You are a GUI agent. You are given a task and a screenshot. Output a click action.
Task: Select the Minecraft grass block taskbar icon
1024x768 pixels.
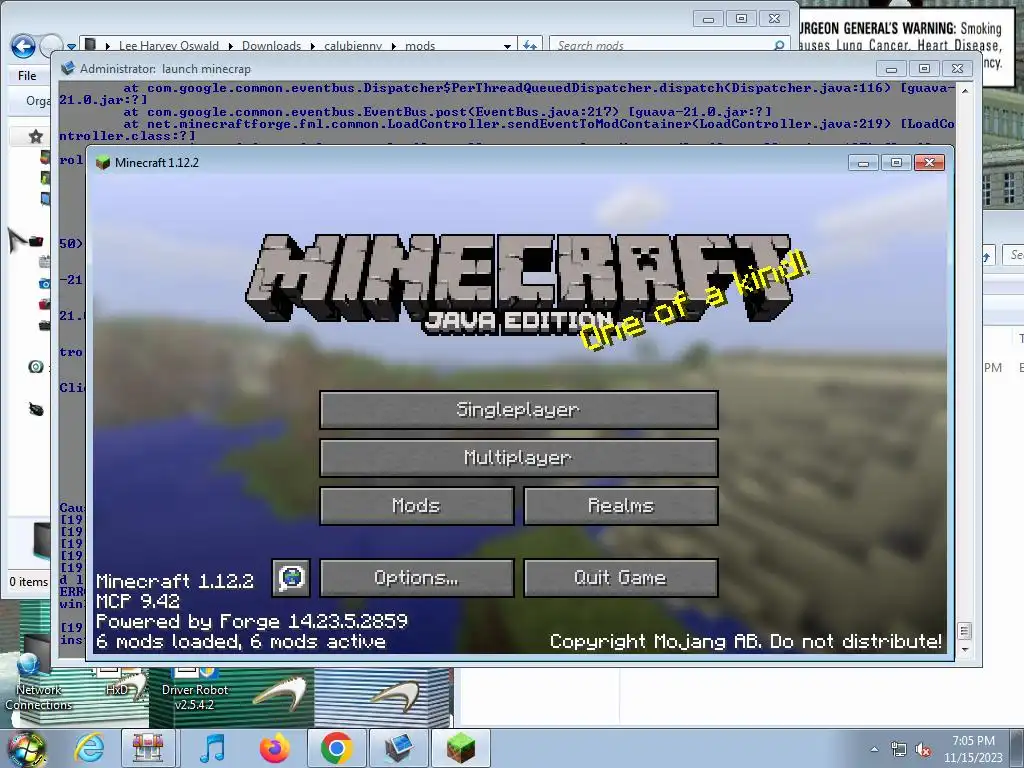click(461, 748)
